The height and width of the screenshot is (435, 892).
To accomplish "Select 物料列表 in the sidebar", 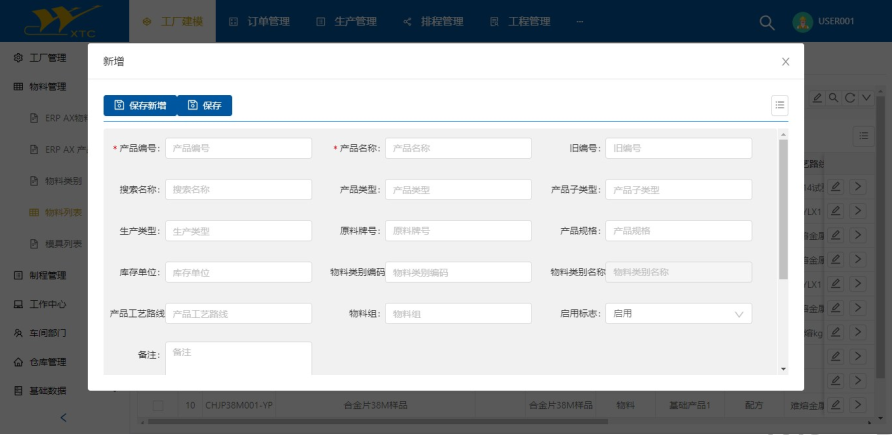I will tap(56, 213).
